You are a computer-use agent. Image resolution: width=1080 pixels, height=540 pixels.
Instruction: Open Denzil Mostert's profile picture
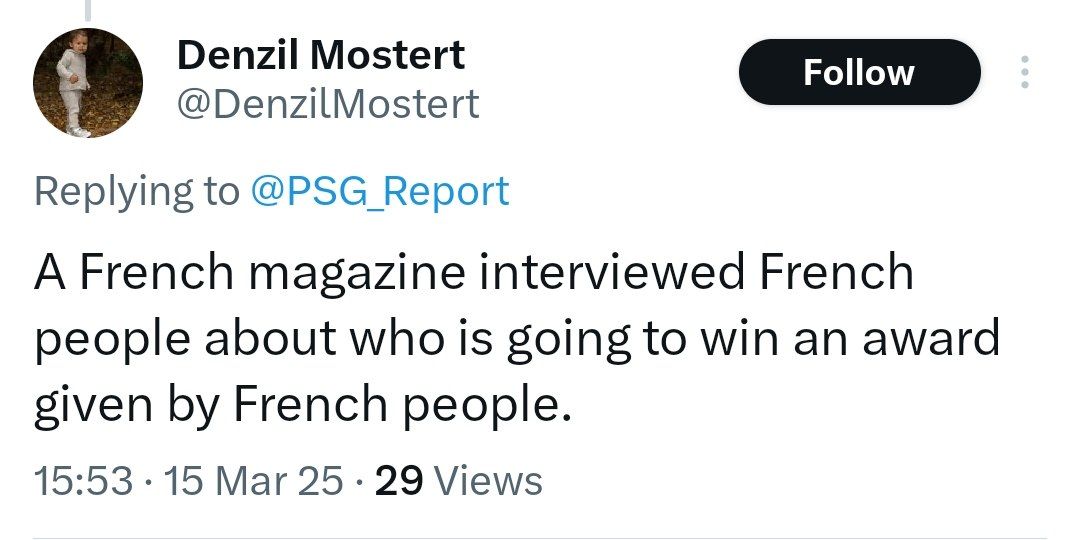pyautogui.click(x=87, y=83)
